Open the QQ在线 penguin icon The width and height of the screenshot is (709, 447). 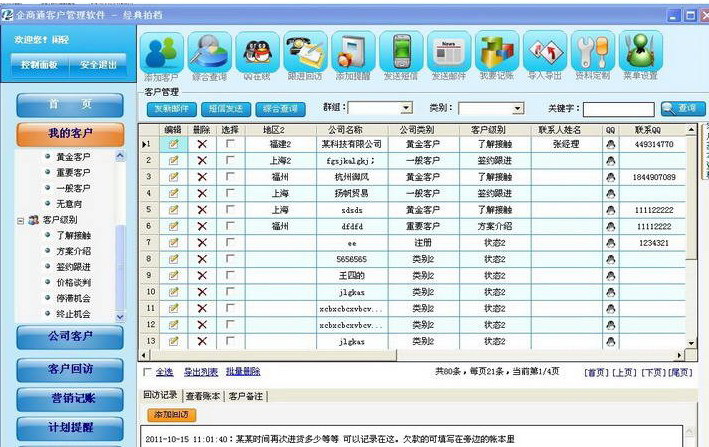[x=258, y=53]
